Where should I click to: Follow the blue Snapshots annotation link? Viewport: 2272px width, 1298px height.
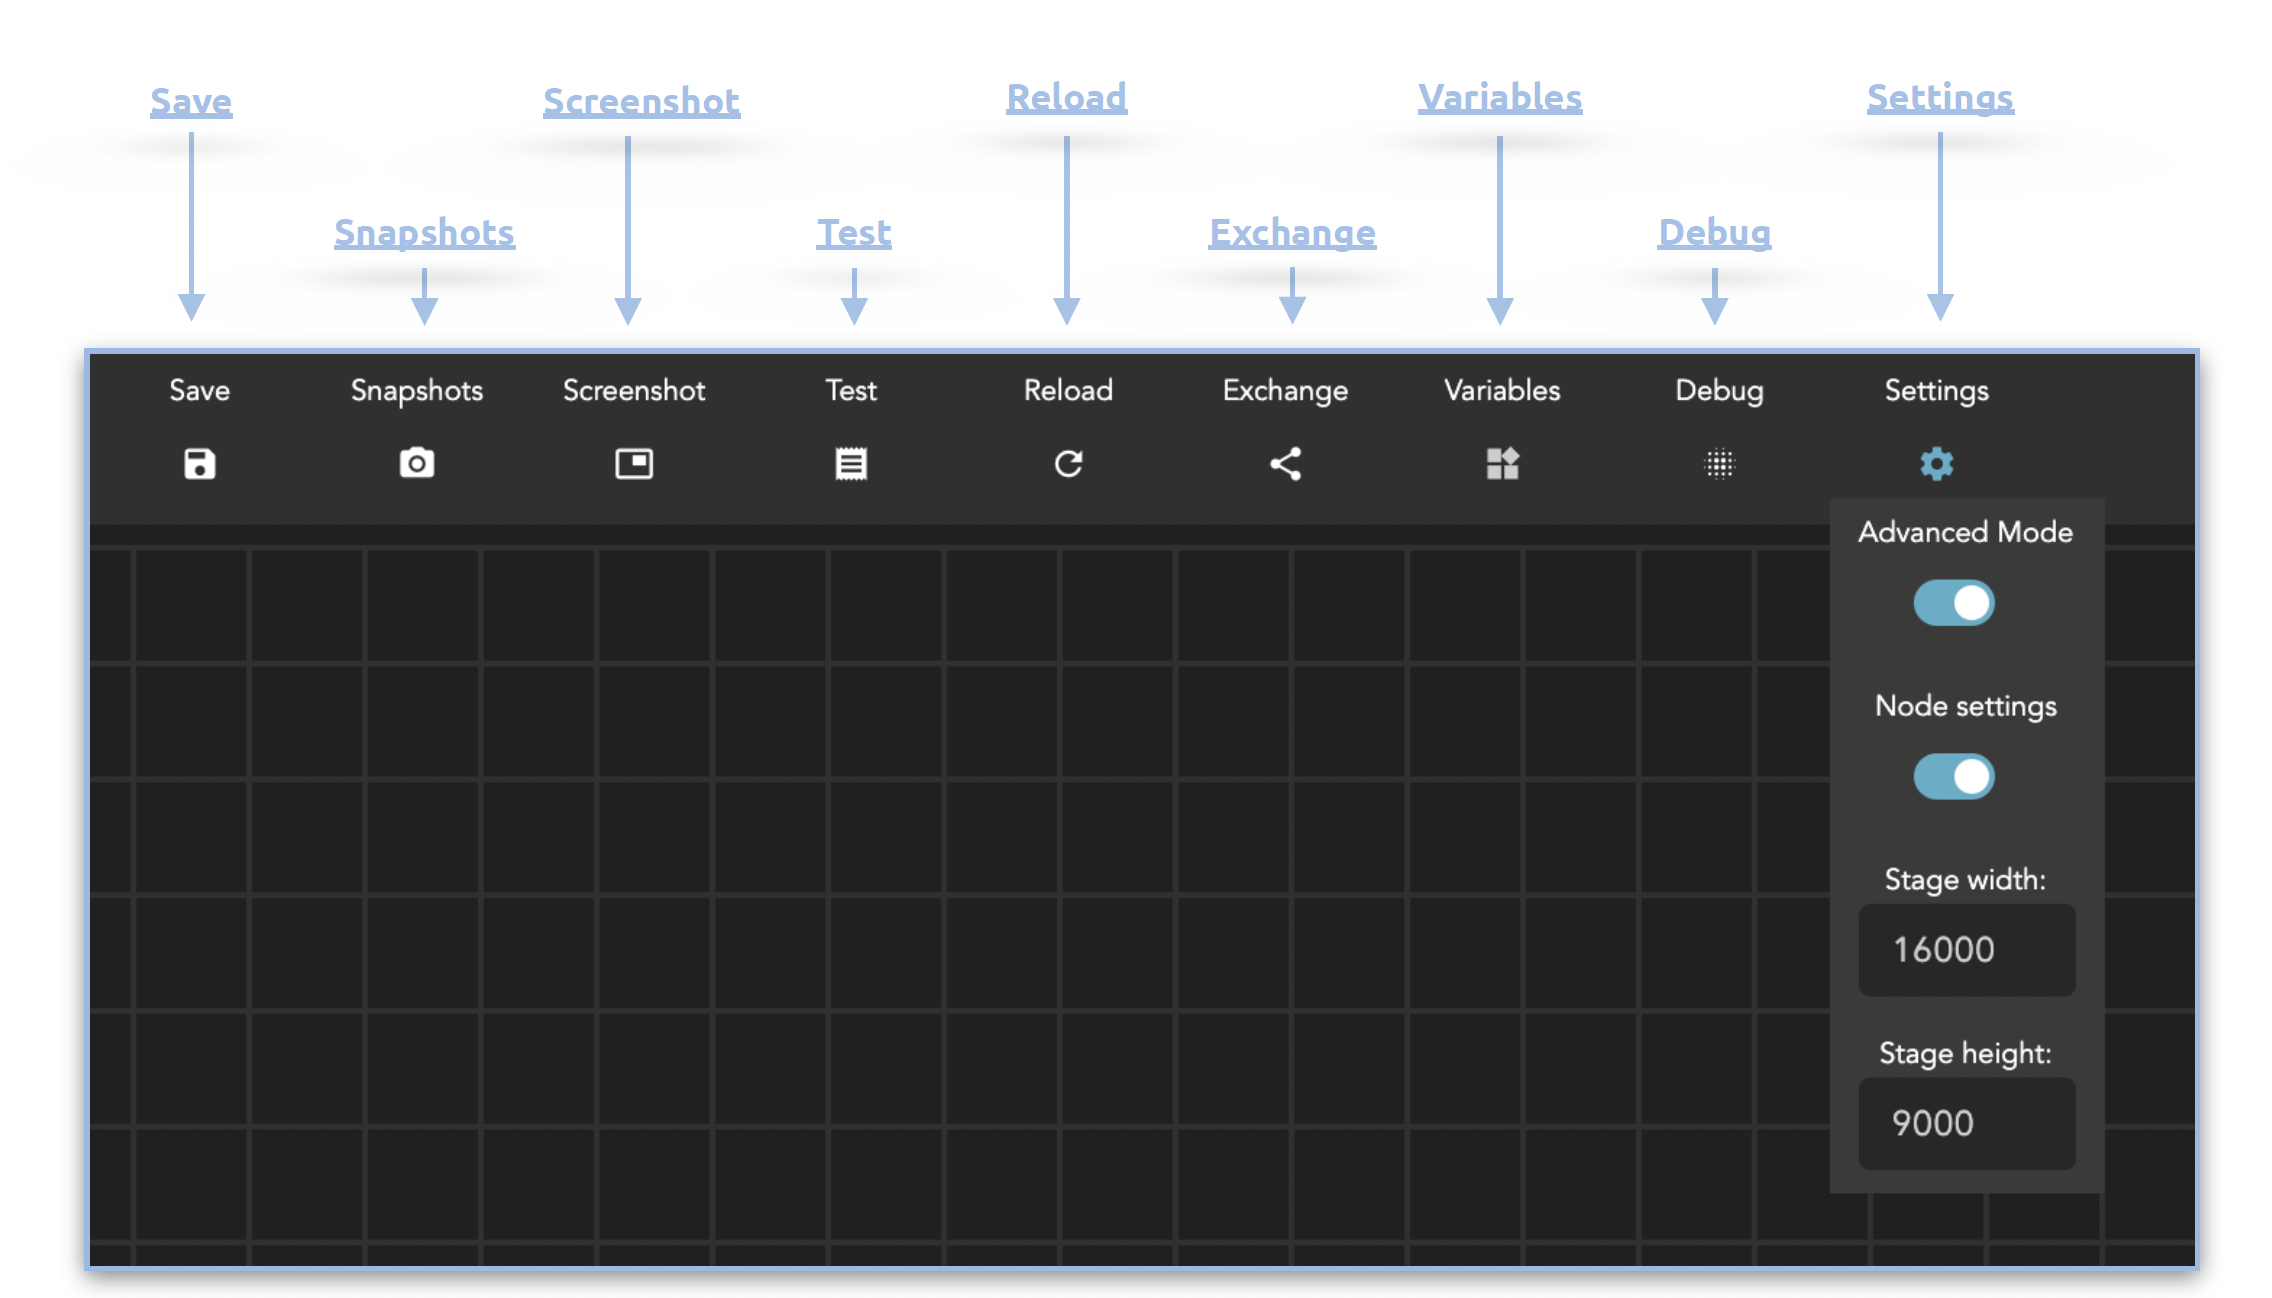tap(424, 233)
